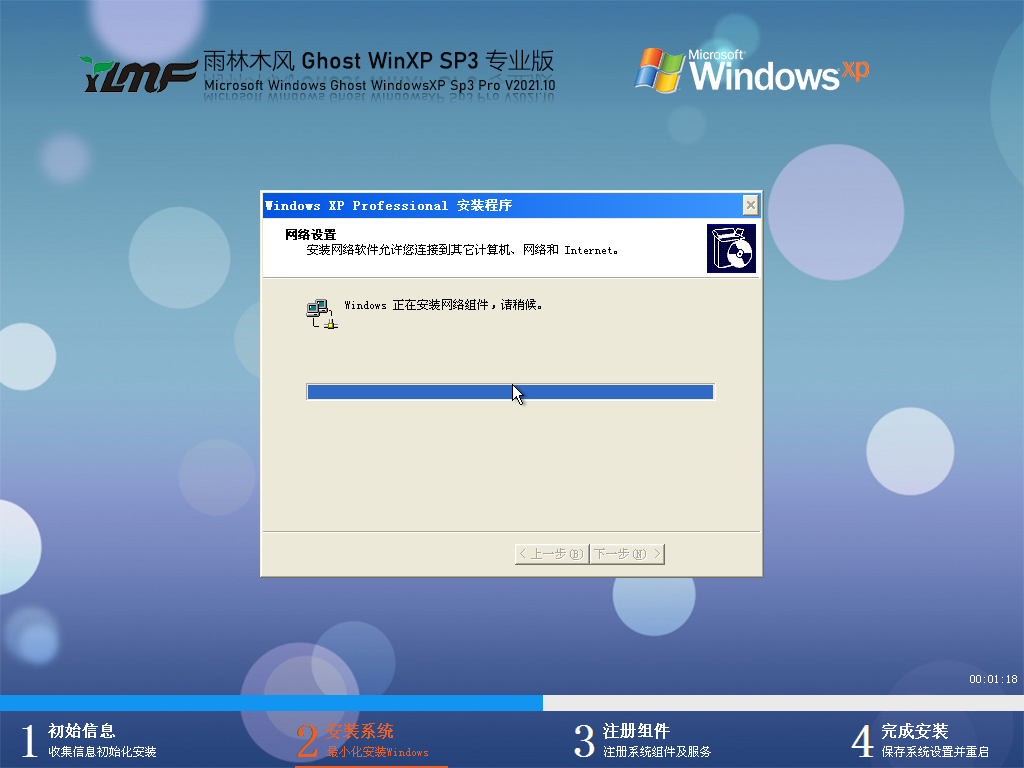This screenshot has width=1024, height=768.
Task: Click the Windows XP package icon in dialog header
Action: click(x=731, y=246)
